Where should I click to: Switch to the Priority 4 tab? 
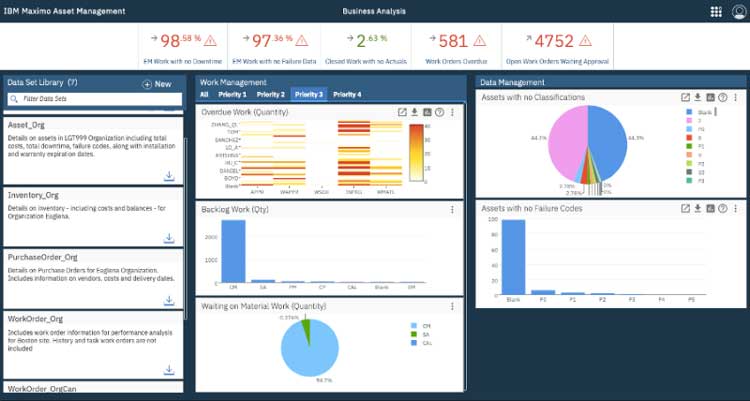point(347,94)
